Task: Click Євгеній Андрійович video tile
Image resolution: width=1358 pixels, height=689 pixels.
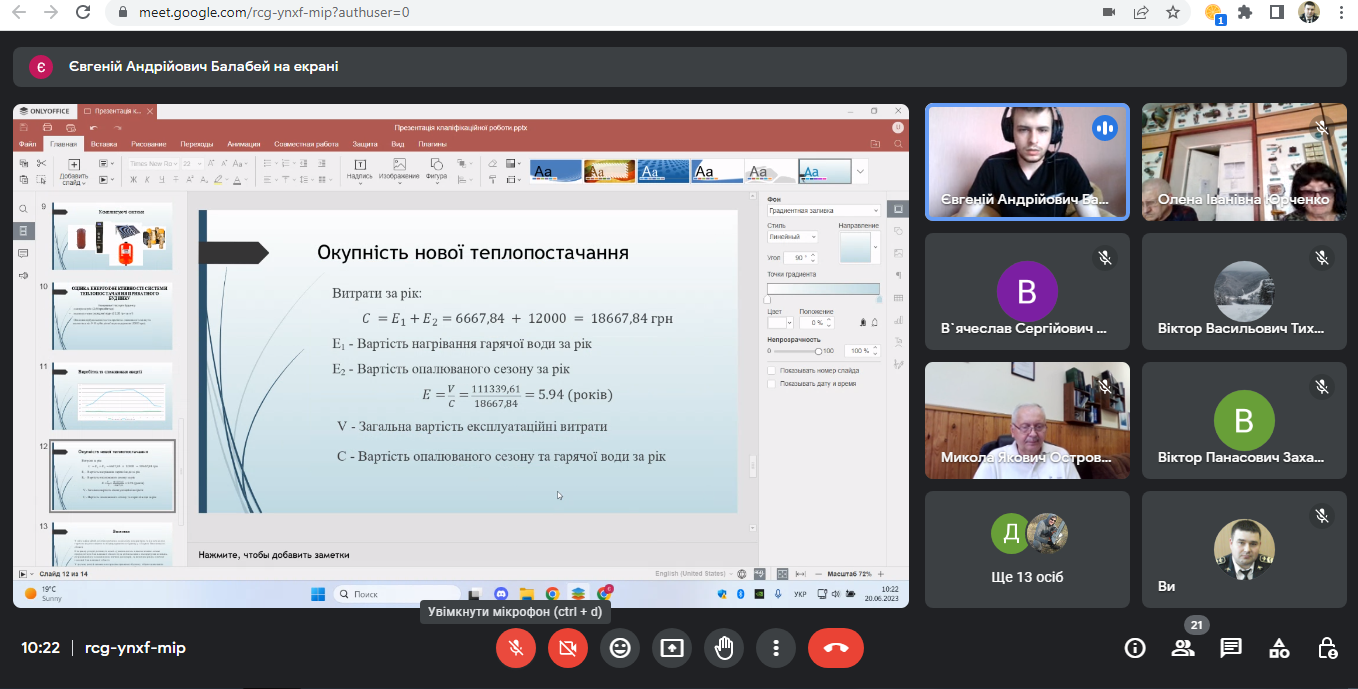Action: [1027, 162]
